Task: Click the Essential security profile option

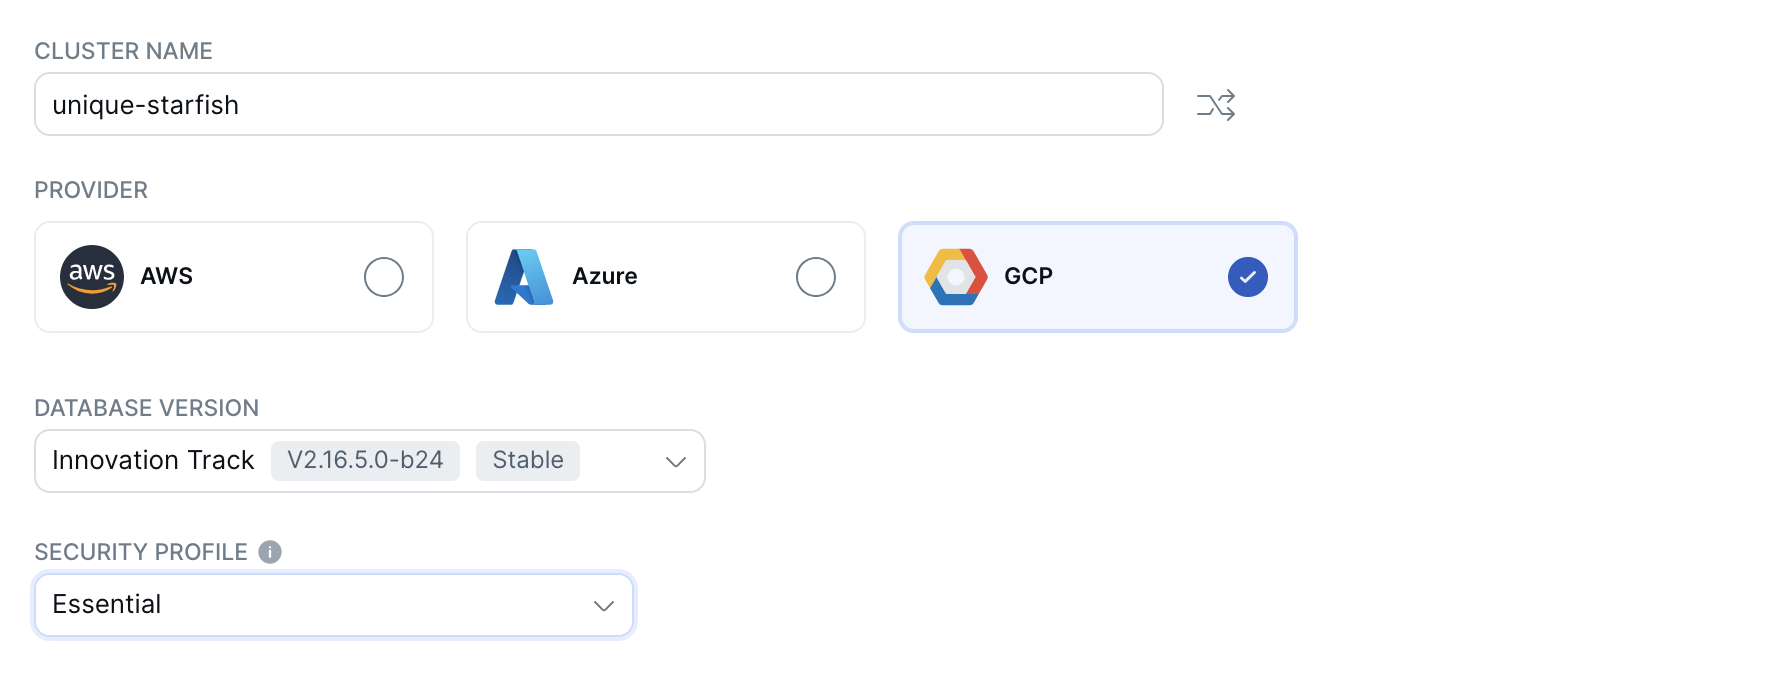Action: [107, 604]
